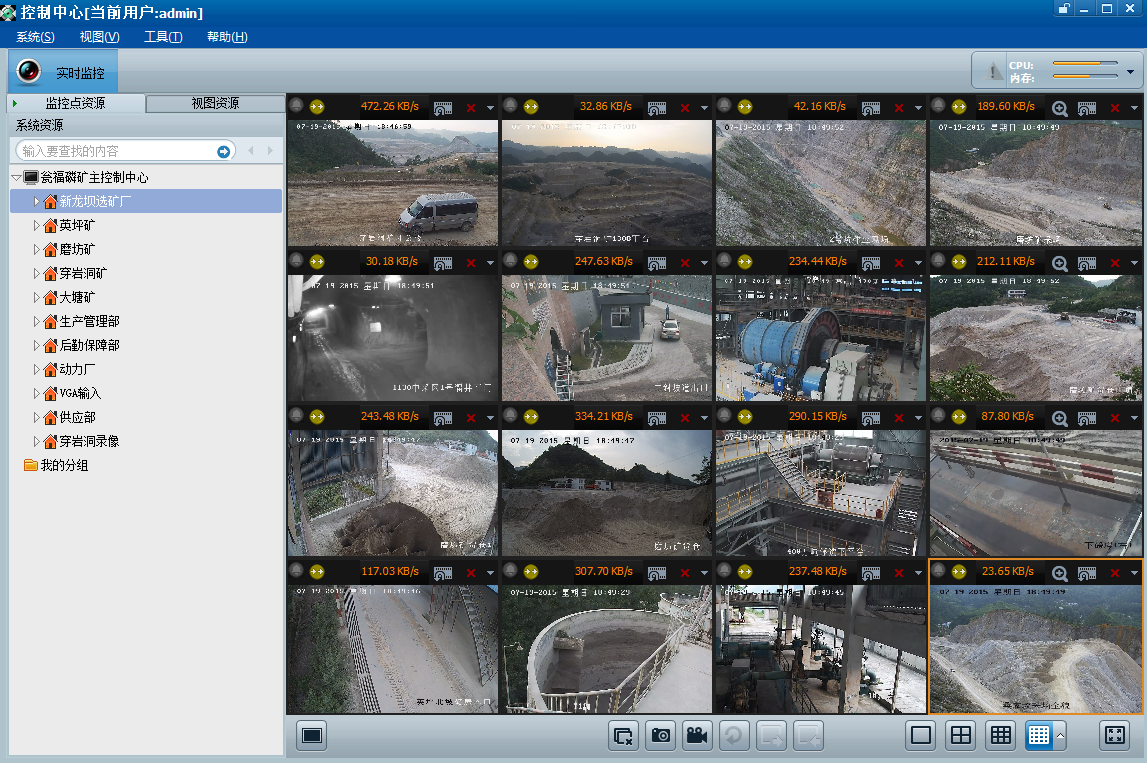Click the zoom magnifier on the 189.60 KB/s feed
The height and width of the screenshot is (763, 1147).
point(1060,107)
